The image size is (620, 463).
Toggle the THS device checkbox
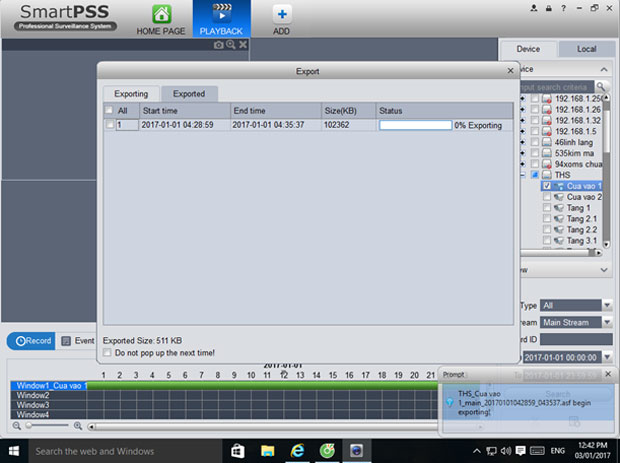click(x=535, y=175)
